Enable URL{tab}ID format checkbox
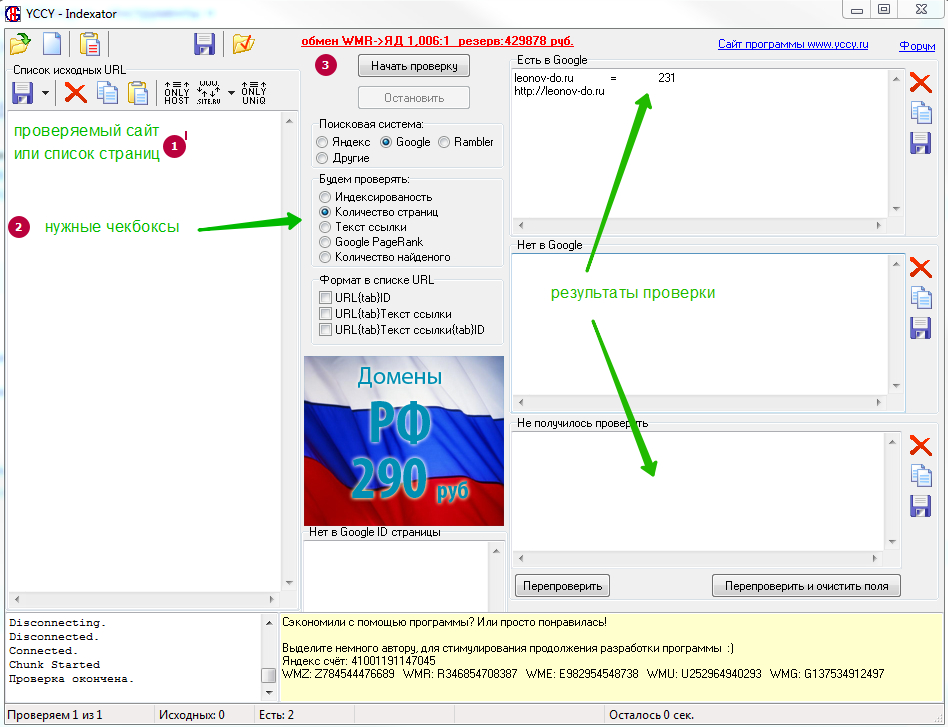The image size is (948, 727). (325, 298)
